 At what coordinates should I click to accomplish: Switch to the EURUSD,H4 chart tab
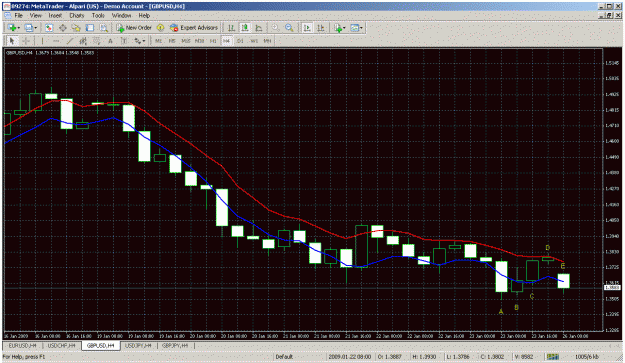(22, 345)
